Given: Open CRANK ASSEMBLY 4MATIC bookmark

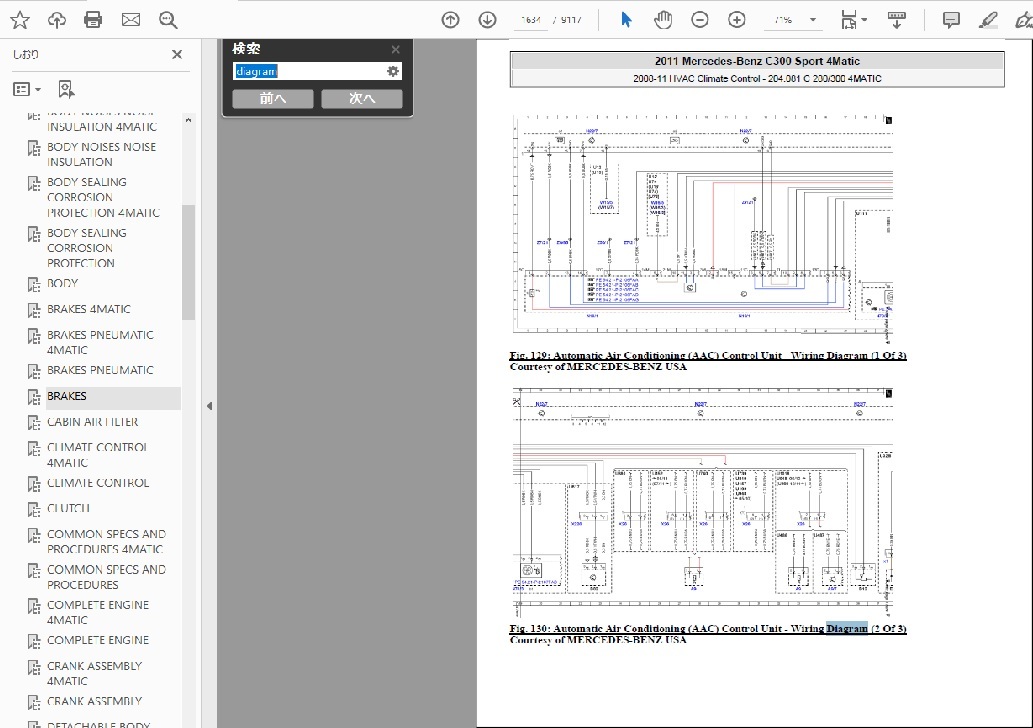Looking at the screenshot, I should pyautogui.click(x=94, y=673).
